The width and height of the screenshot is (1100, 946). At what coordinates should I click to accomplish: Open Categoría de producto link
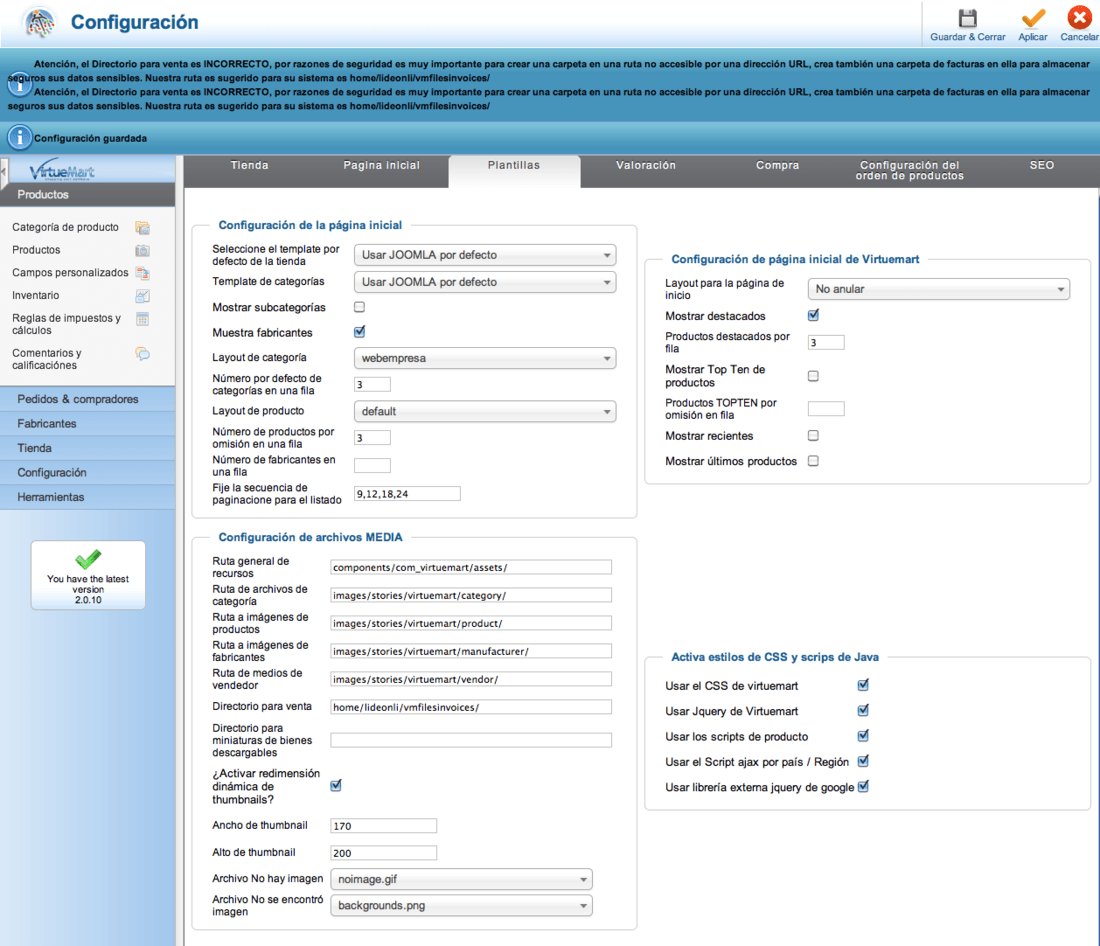point(65,227)
